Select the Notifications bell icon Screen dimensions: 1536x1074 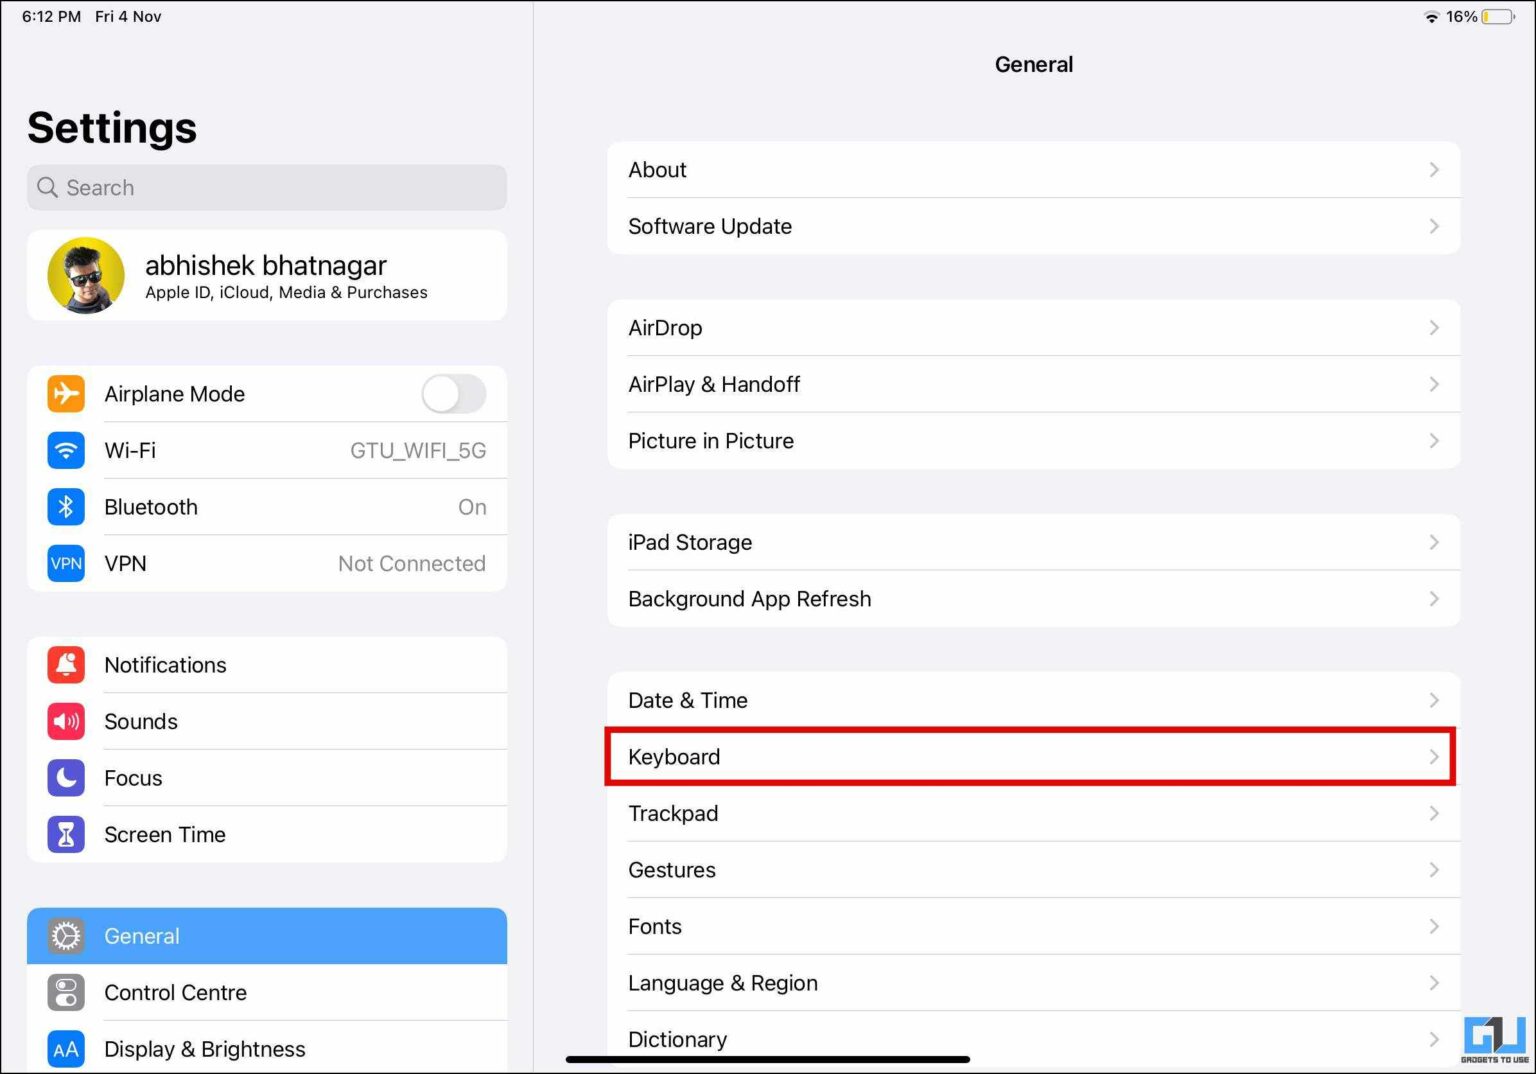(x=65, y=664)
